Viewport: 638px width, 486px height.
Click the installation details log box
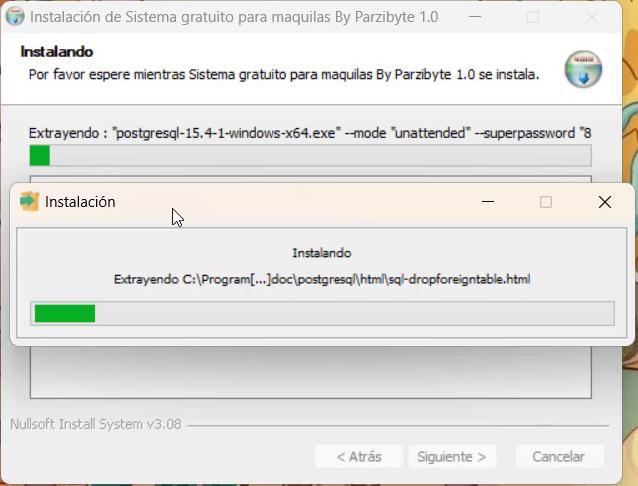click(310, 372)
